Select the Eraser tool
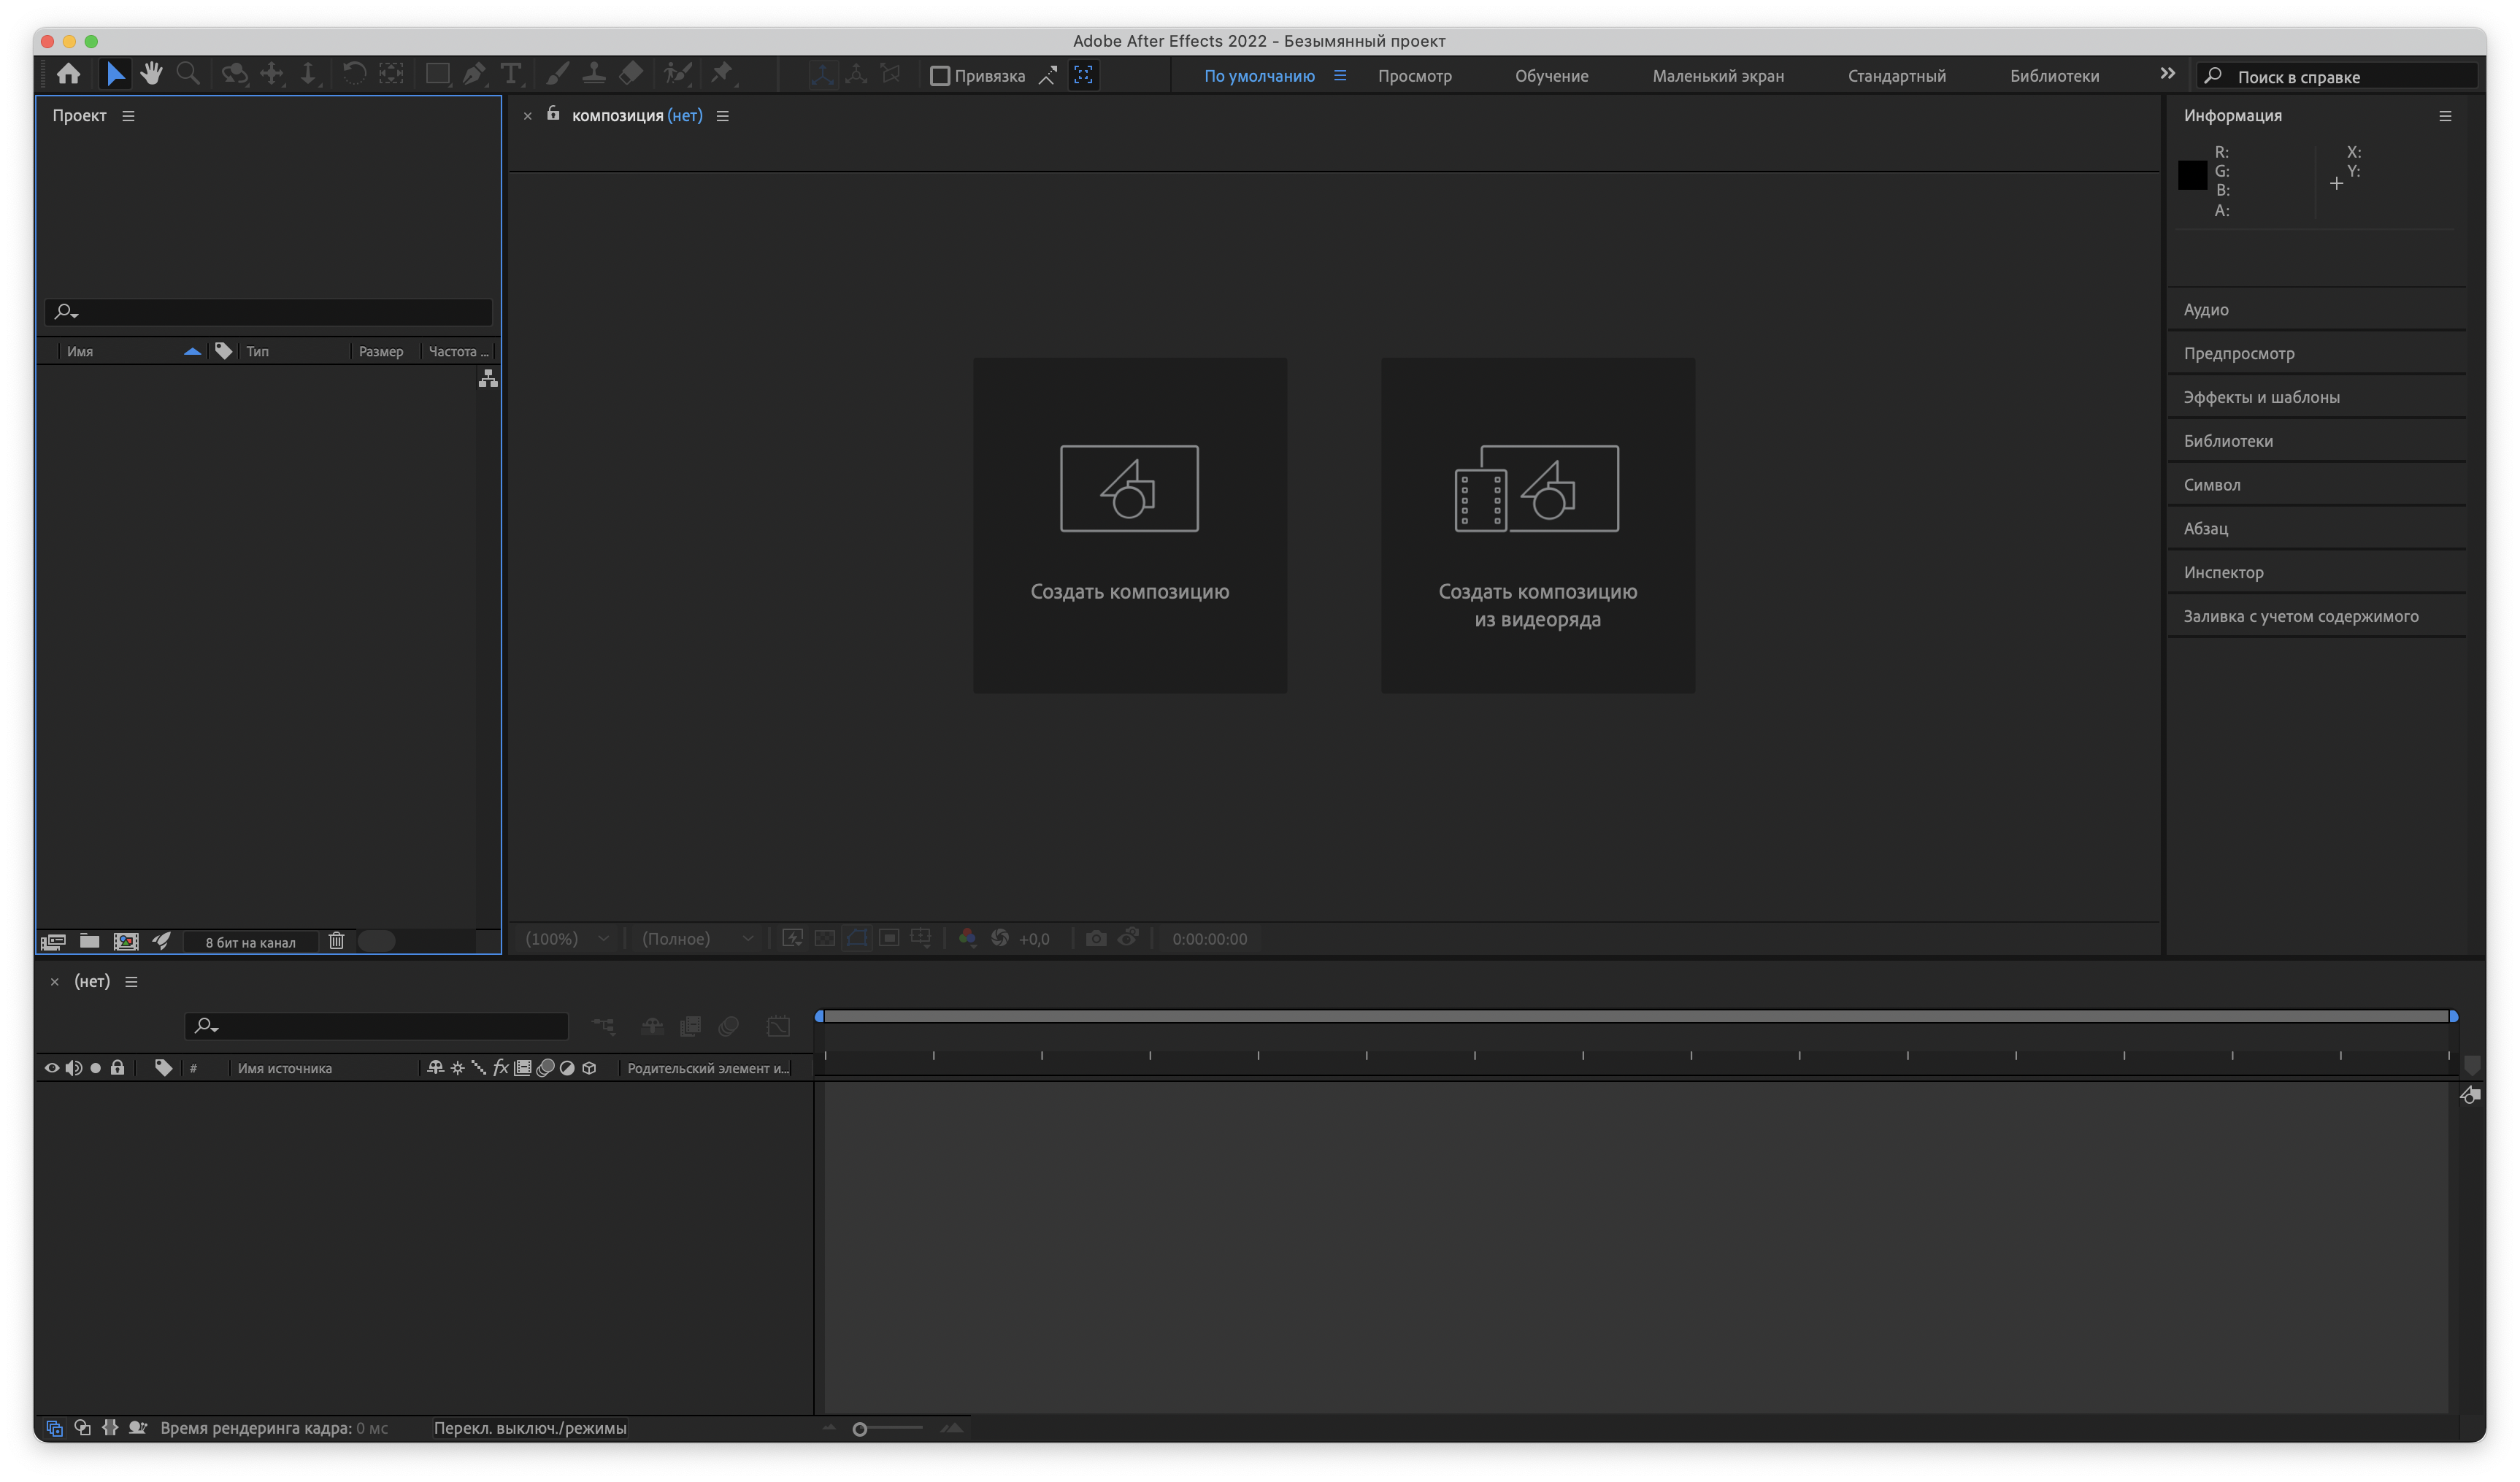The image size is (2520, 1482). [x=630, y=74]
